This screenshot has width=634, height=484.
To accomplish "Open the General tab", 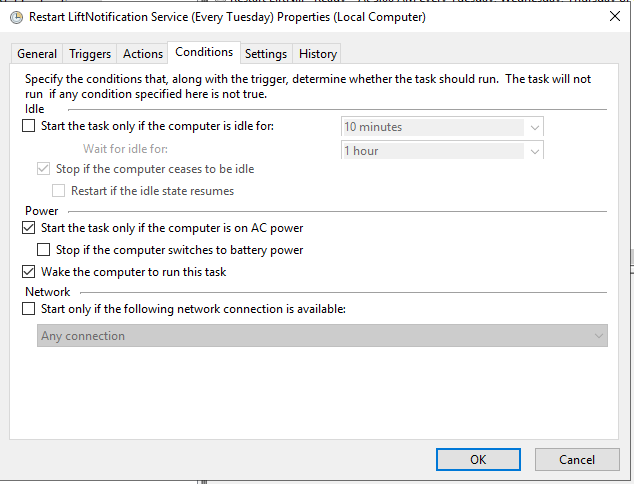I will pyautogui.click(x=37, y=54).
